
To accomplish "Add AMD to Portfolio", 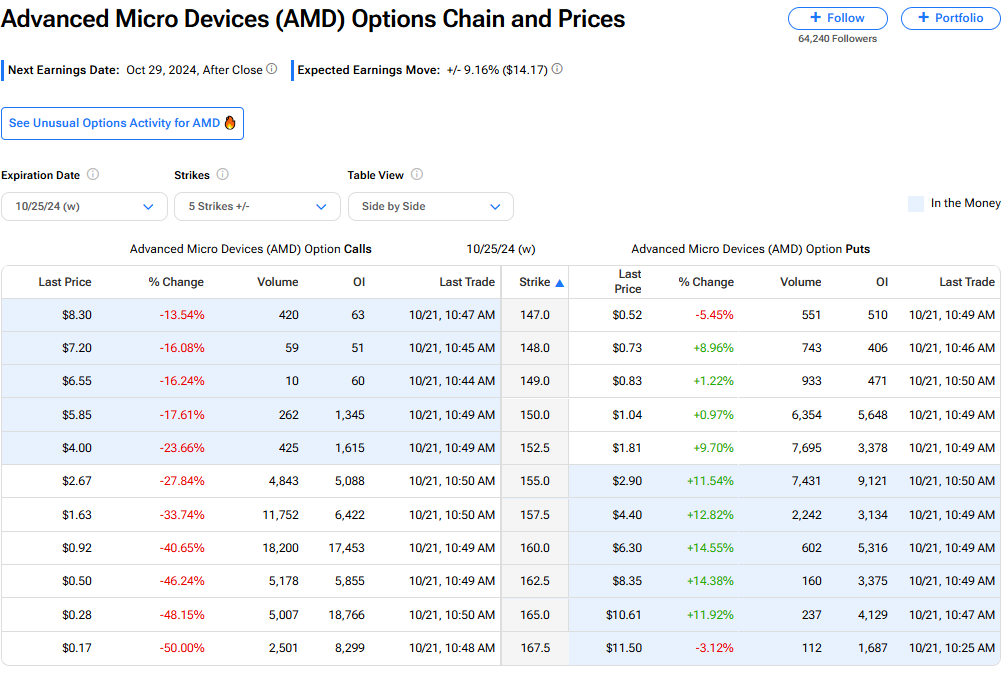I will click(950, 18).
